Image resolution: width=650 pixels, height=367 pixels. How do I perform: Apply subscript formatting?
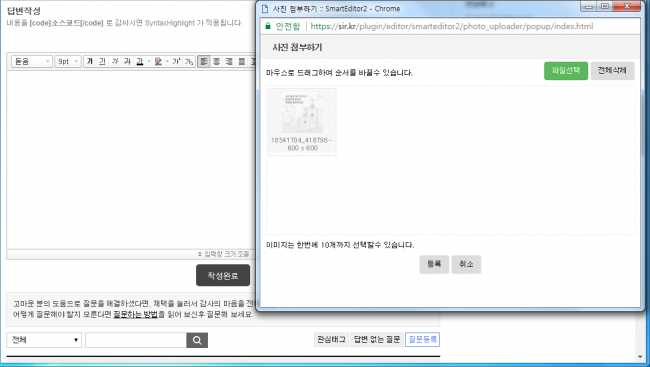pyautogui.click(x=189, y=61)
